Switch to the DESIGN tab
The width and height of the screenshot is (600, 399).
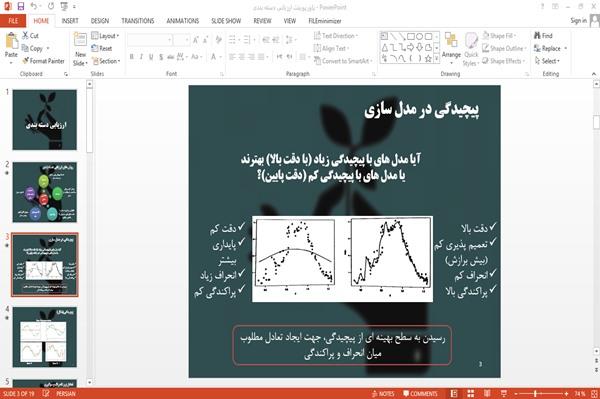pyautogui.click(x=100, y=21)
